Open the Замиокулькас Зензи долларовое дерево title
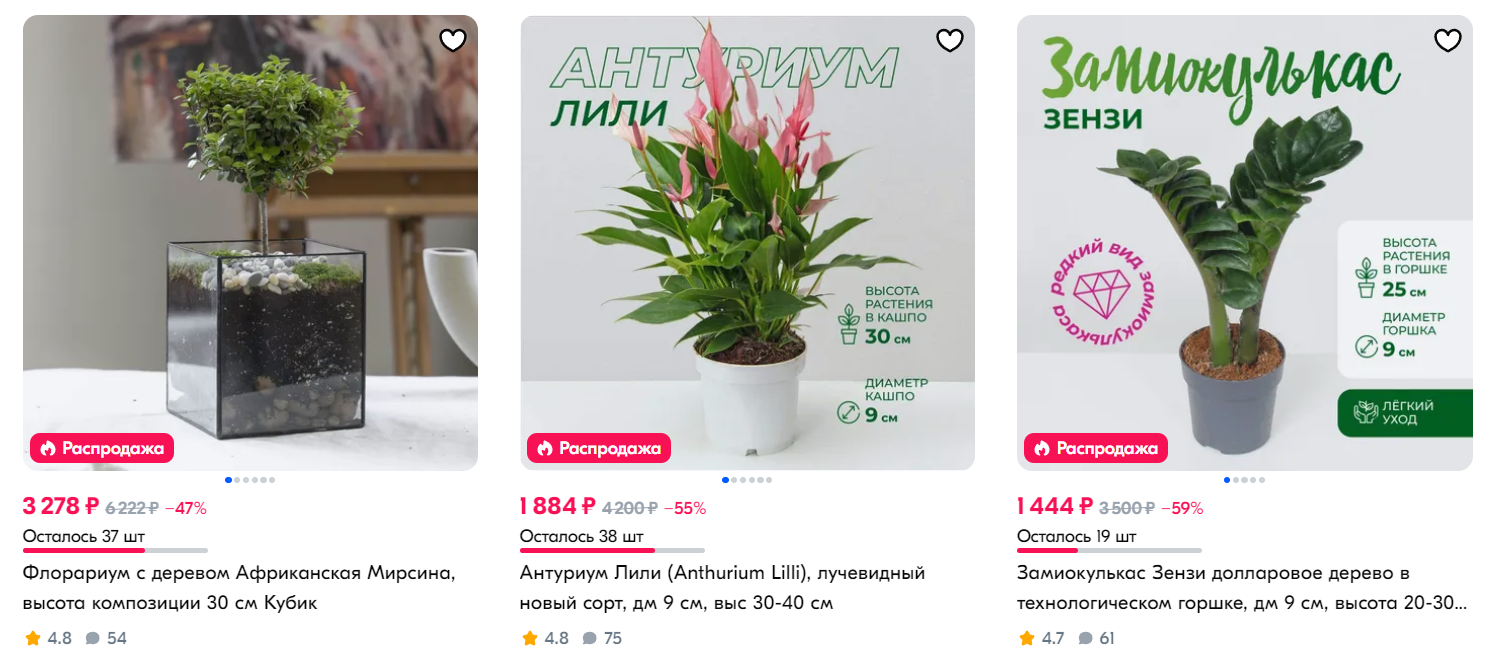 coord(1242,588)
